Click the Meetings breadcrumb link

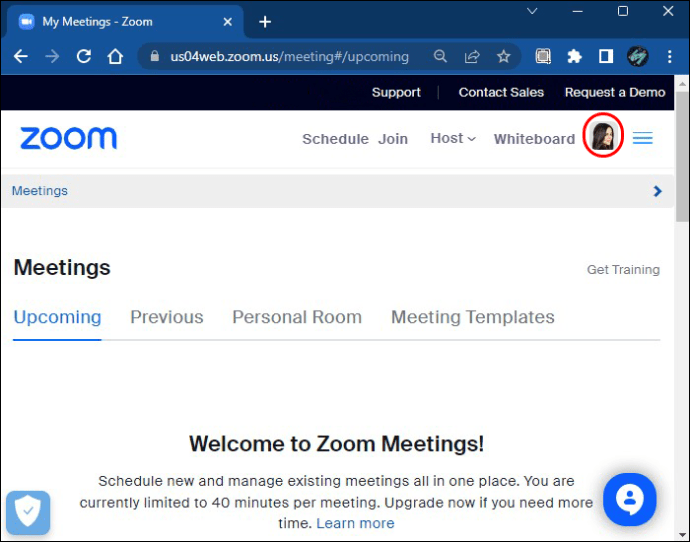click(40, 191)
